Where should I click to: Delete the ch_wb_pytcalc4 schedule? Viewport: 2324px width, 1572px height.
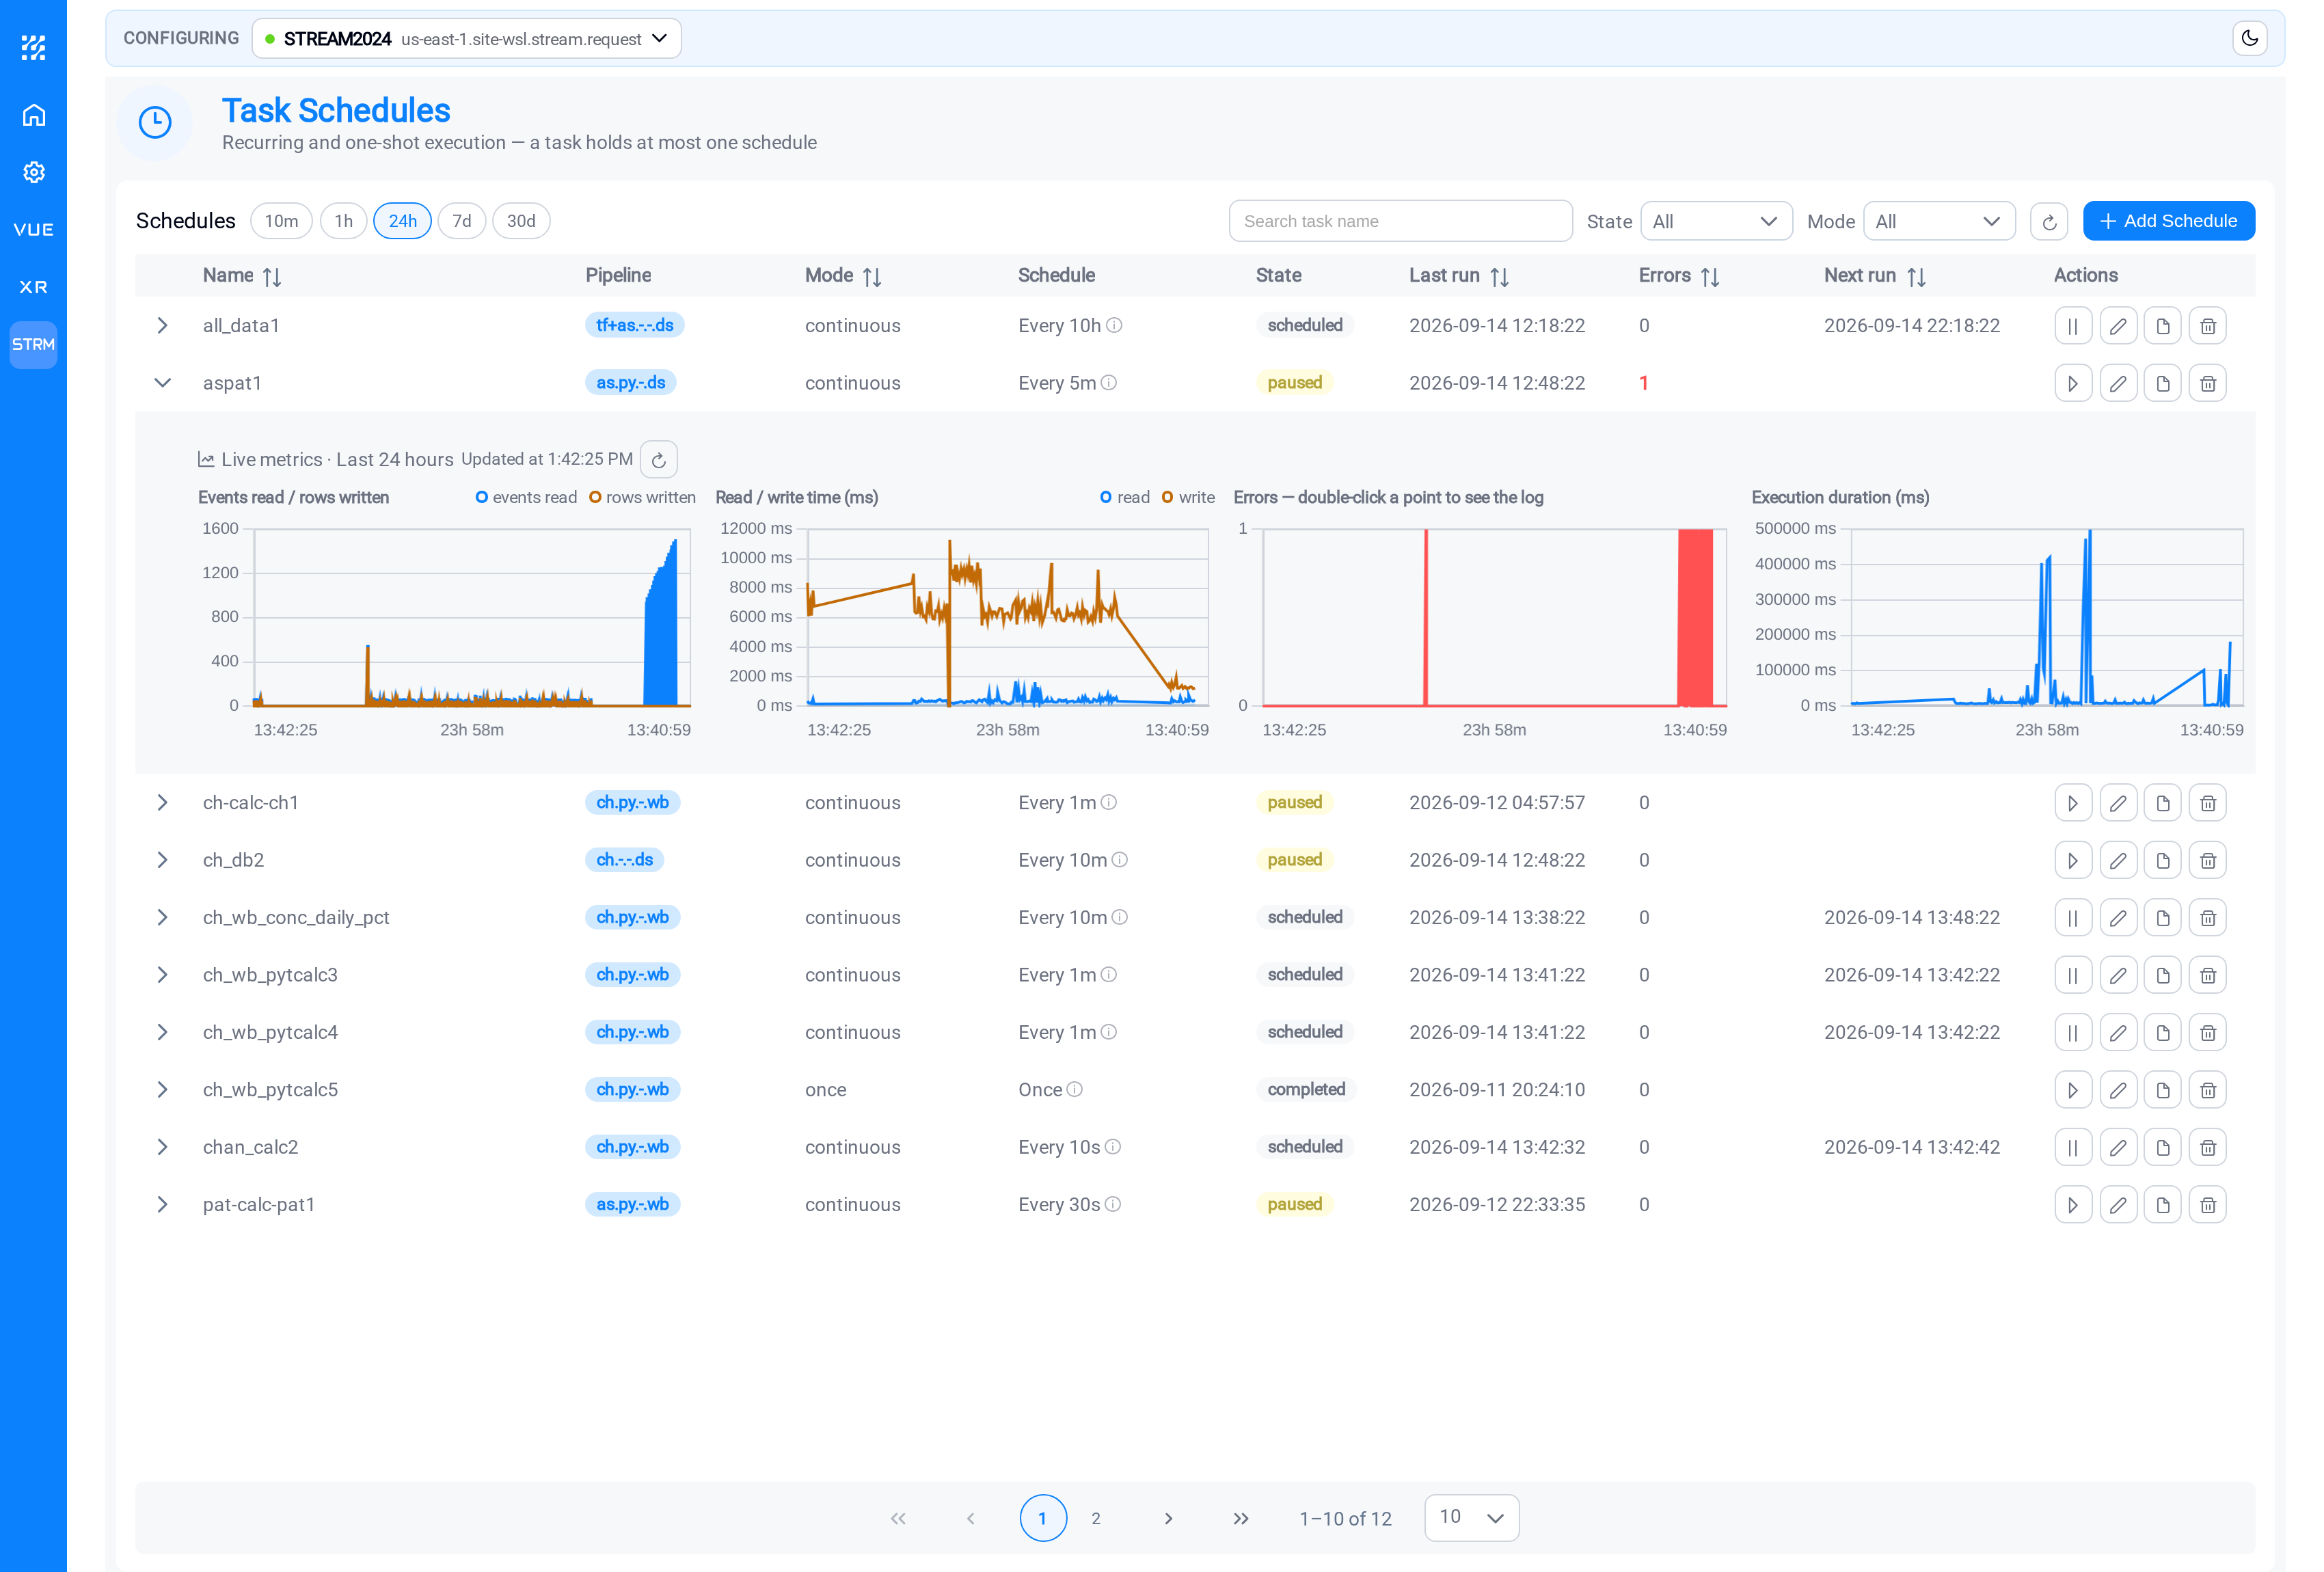pos(2208,1032)
